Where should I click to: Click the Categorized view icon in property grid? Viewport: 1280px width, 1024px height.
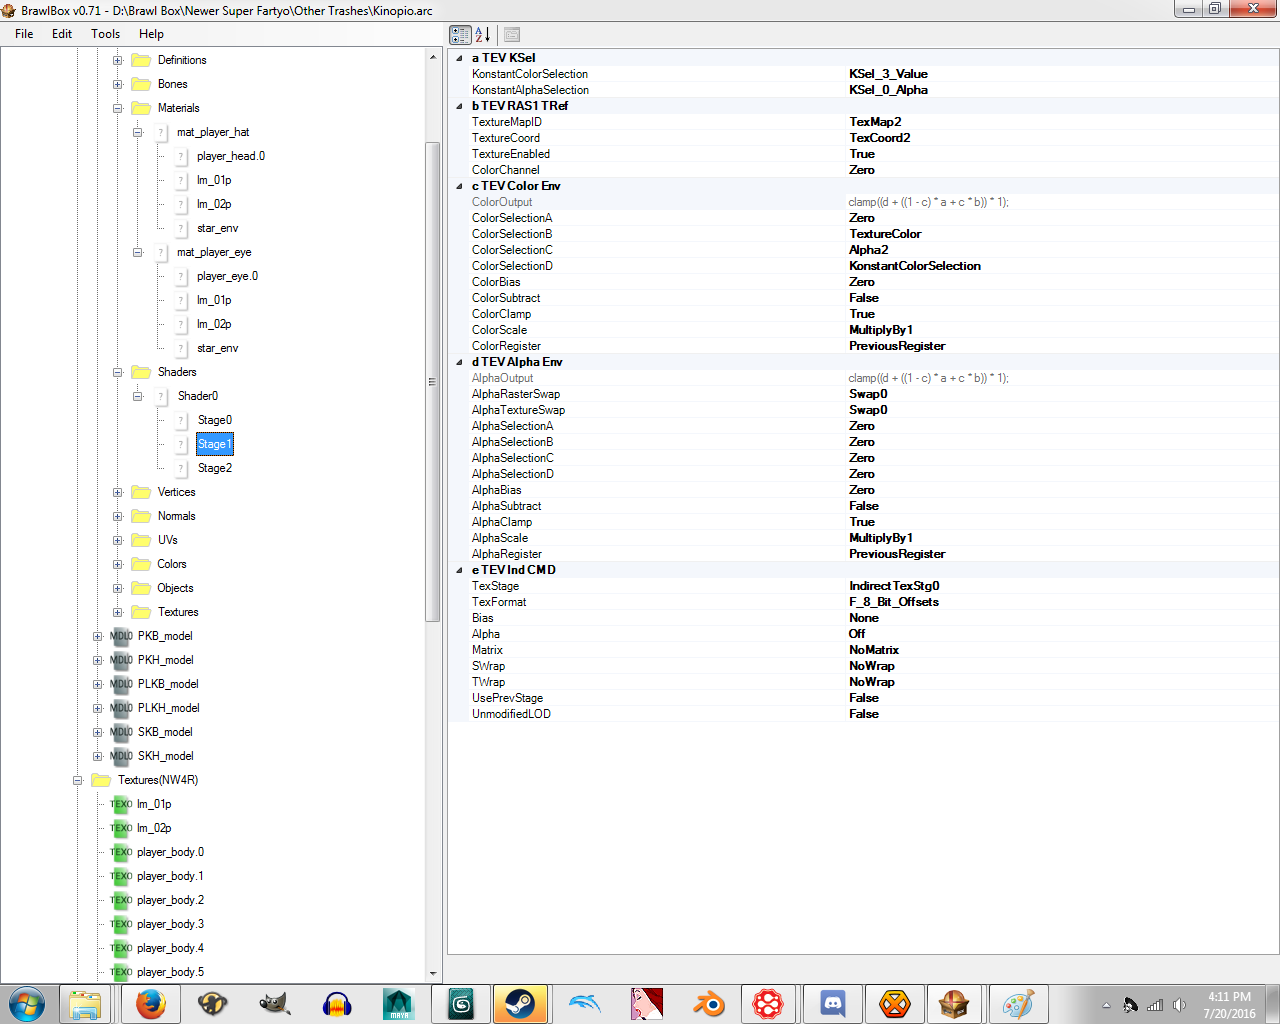click(460, 35)
